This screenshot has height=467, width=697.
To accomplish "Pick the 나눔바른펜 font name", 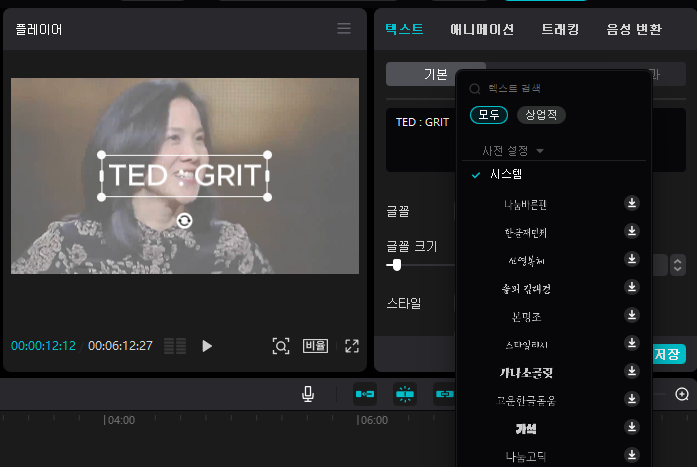I will 525,204.
